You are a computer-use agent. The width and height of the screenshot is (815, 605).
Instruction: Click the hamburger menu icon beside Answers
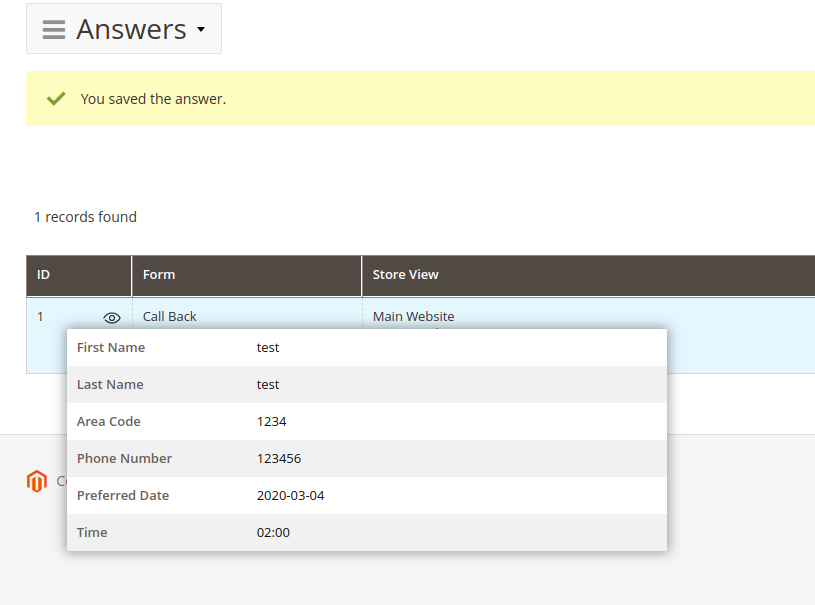tap(54, 30)
